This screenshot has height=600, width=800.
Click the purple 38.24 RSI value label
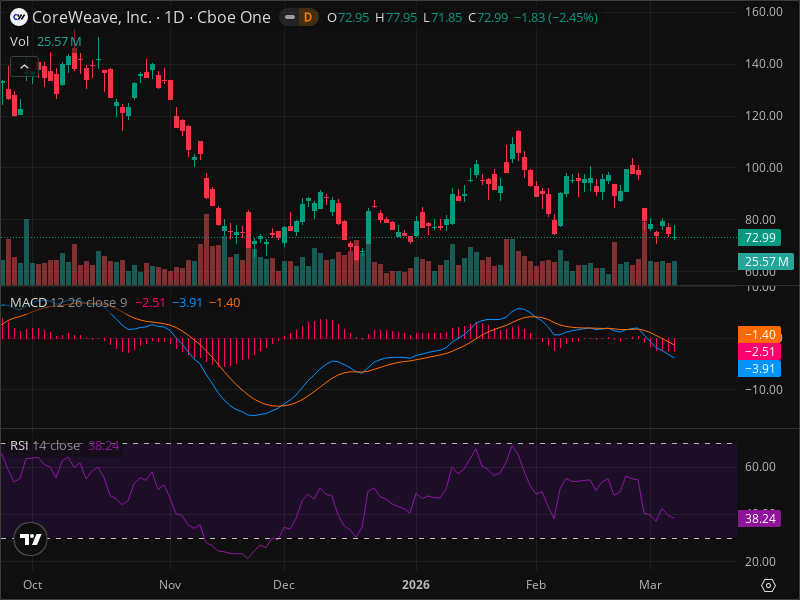[759, 519]
